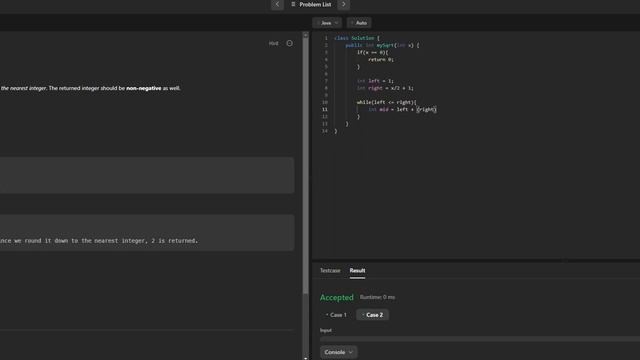This screenshot has height=360, width=640.
Task: Open the Java language dropdown
Action: (327, 23)
